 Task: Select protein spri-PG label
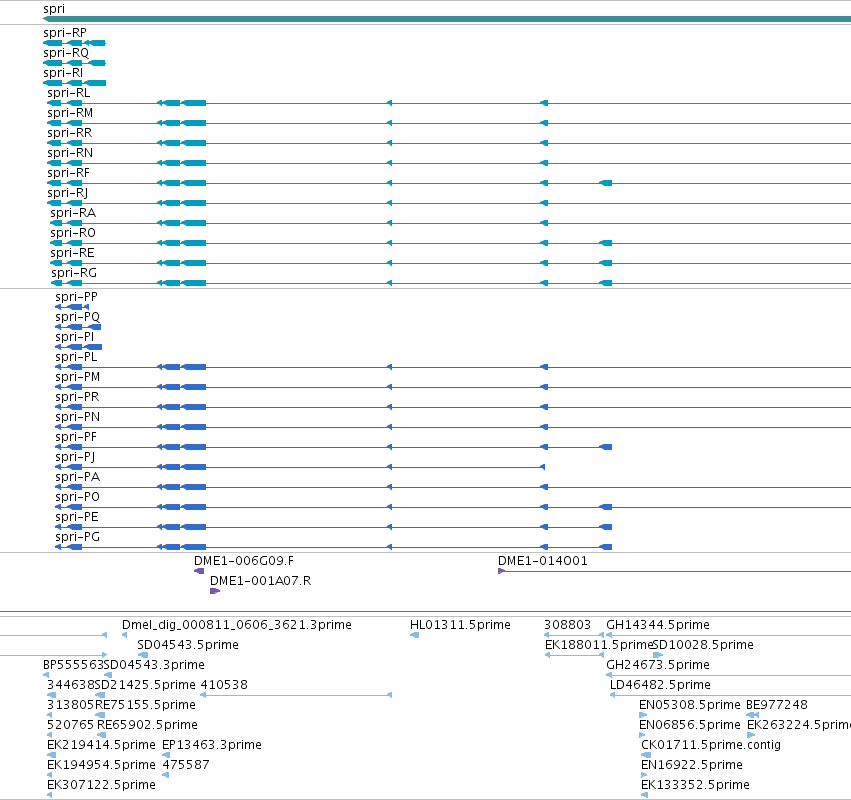pyautogui.click(x=77, y=537)
